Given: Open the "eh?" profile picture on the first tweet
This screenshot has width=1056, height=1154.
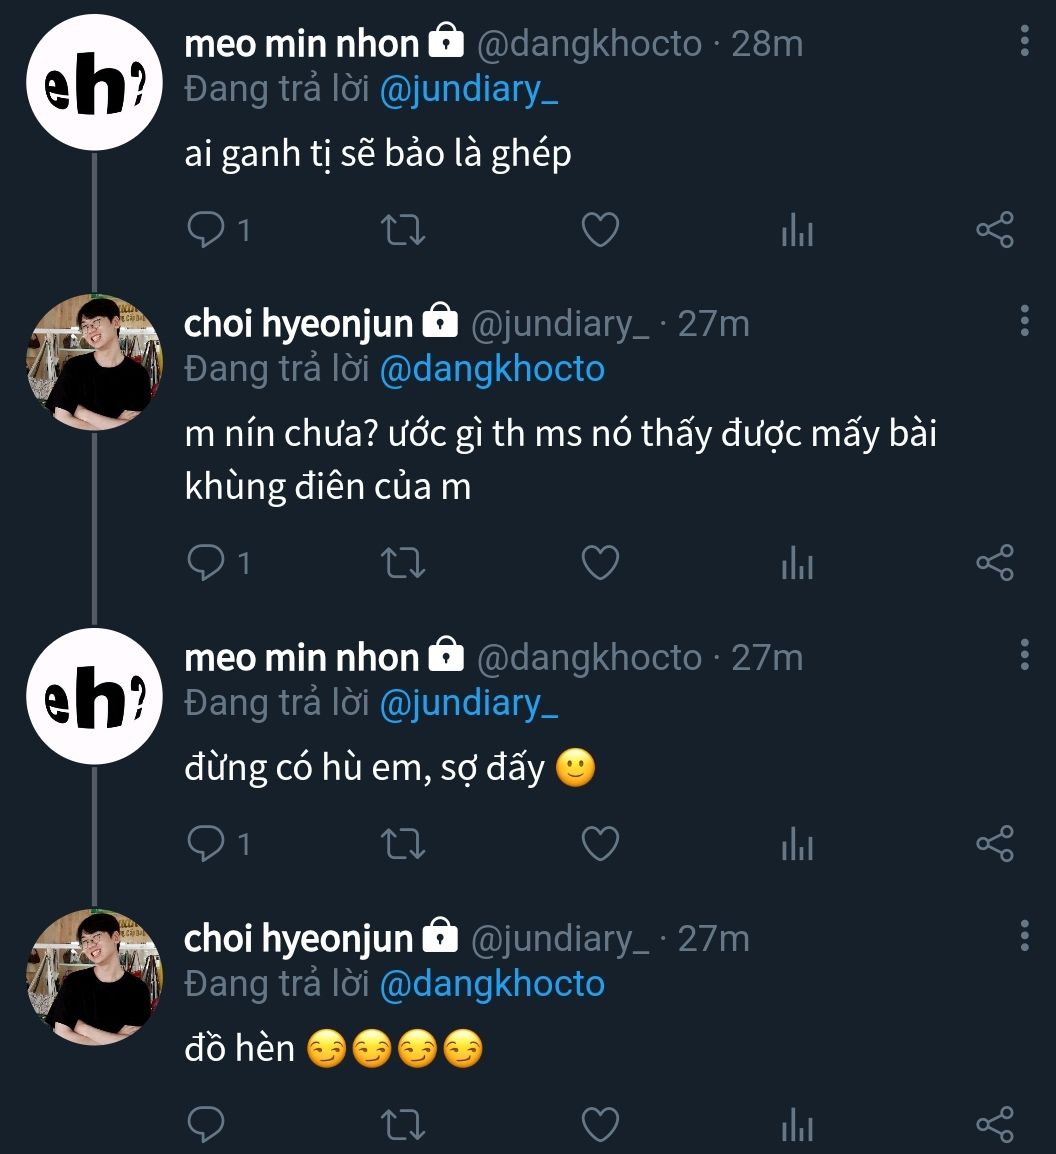Looking at the screenshot, I should [94, 83].
